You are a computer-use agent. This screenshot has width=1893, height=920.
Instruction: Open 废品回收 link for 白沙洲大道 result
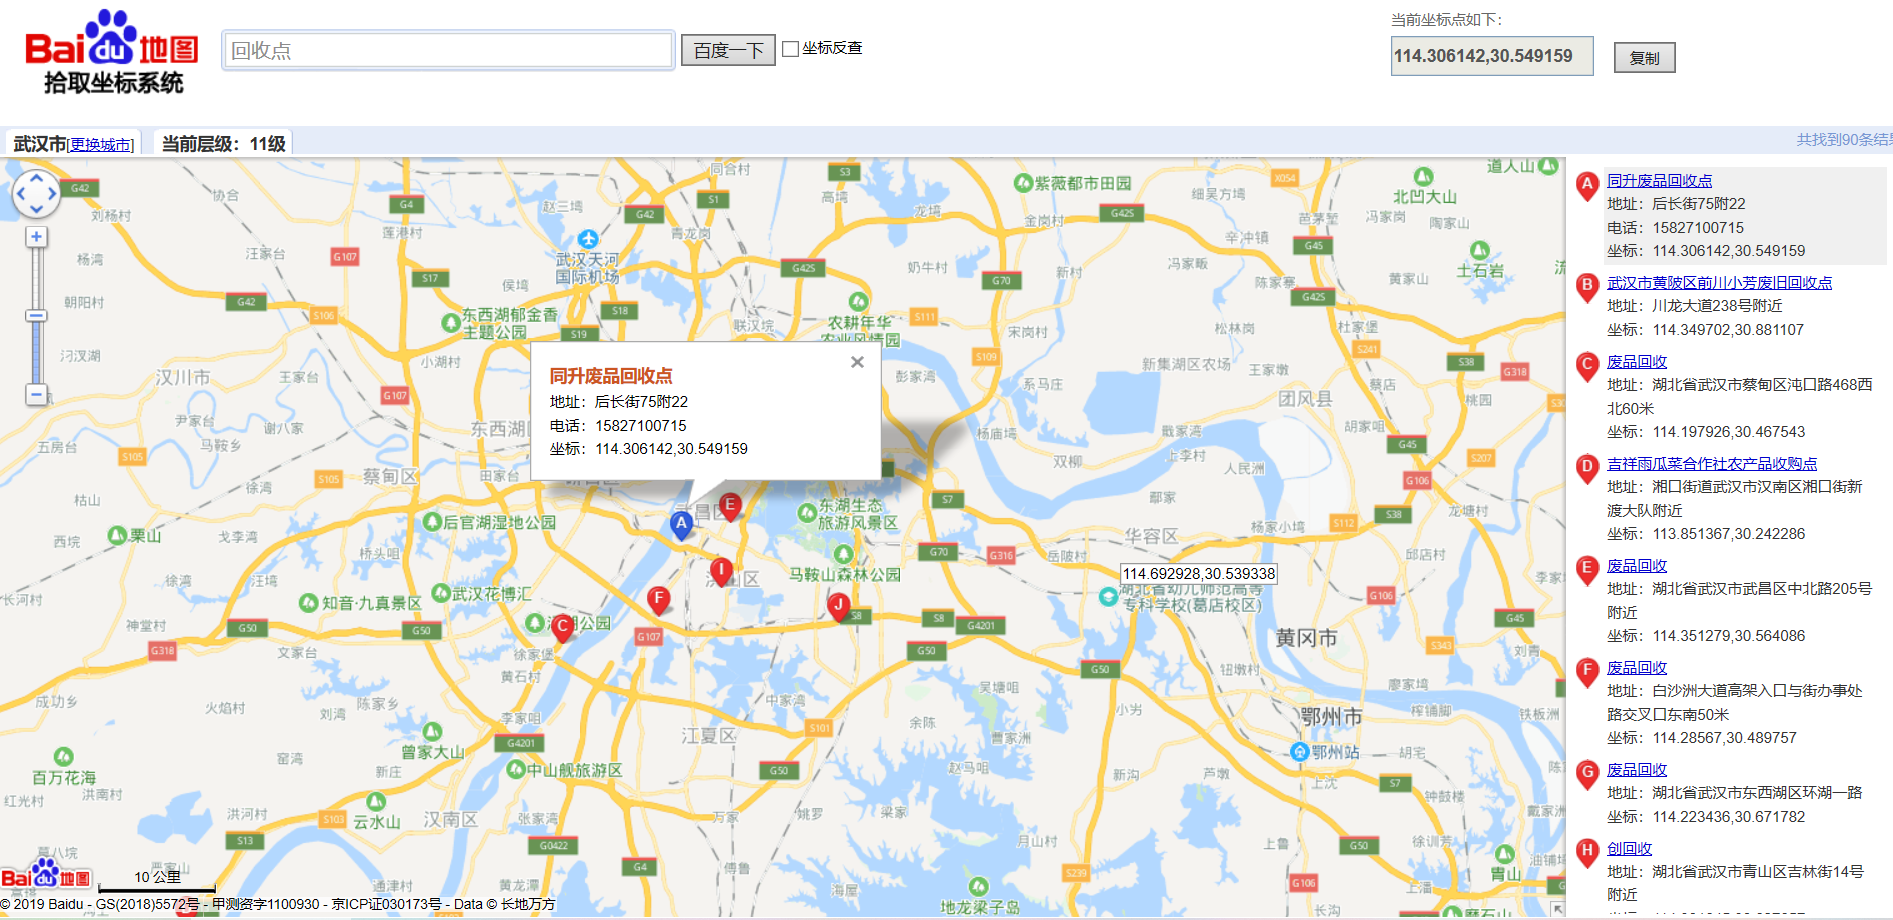[1637, 668]
